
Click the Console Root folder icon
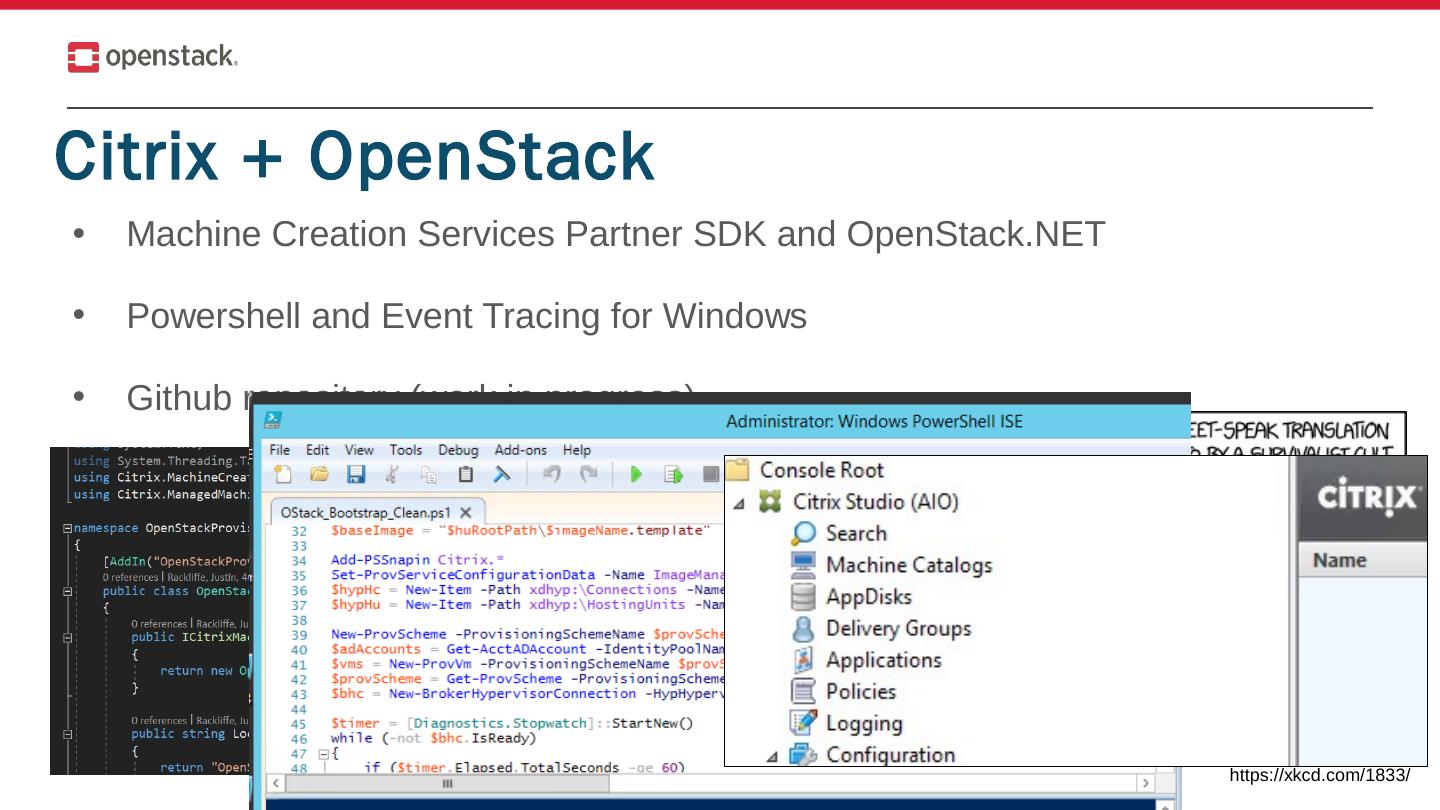coord(738,470)
